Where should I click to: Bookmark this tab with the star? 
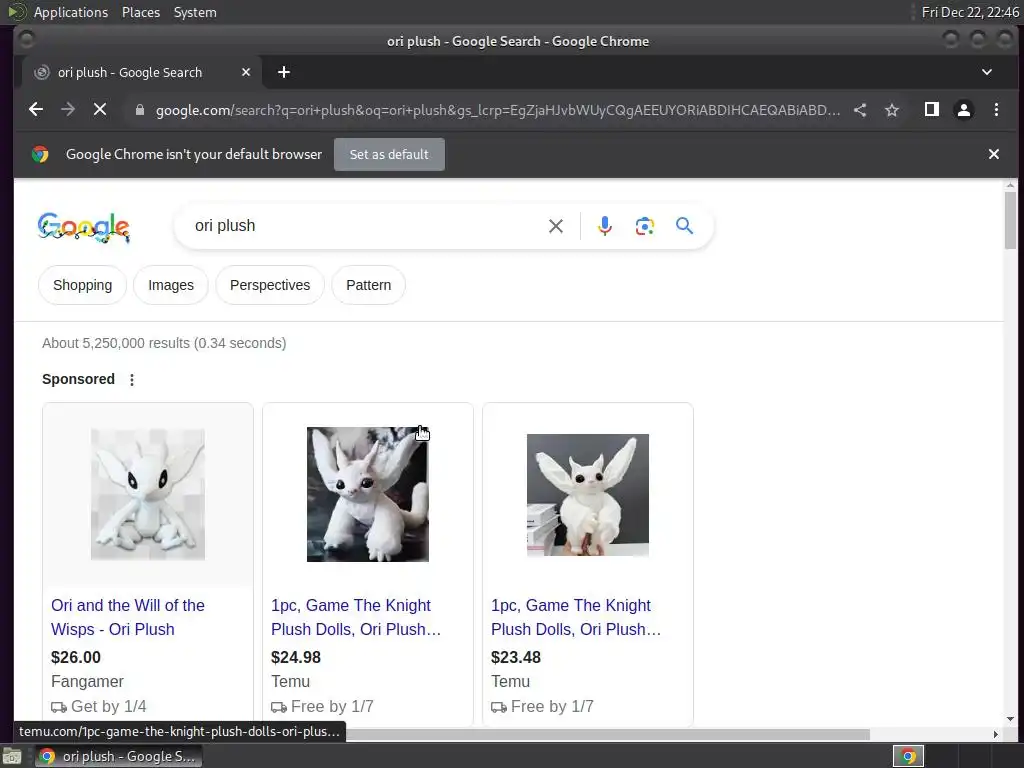[x=892, y=110]
